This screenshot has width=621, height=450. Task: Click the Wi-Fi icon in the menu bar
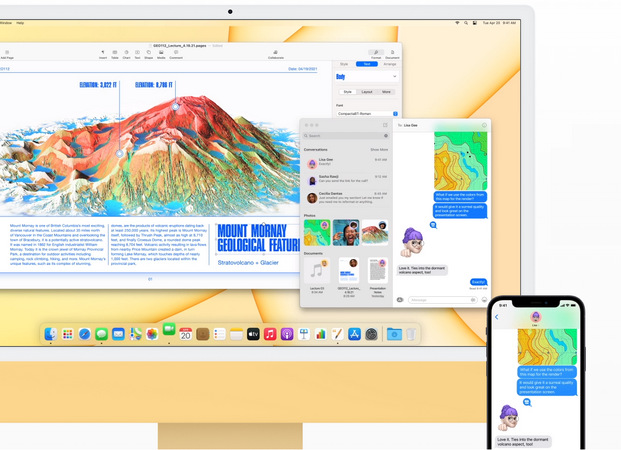[457, 23]
